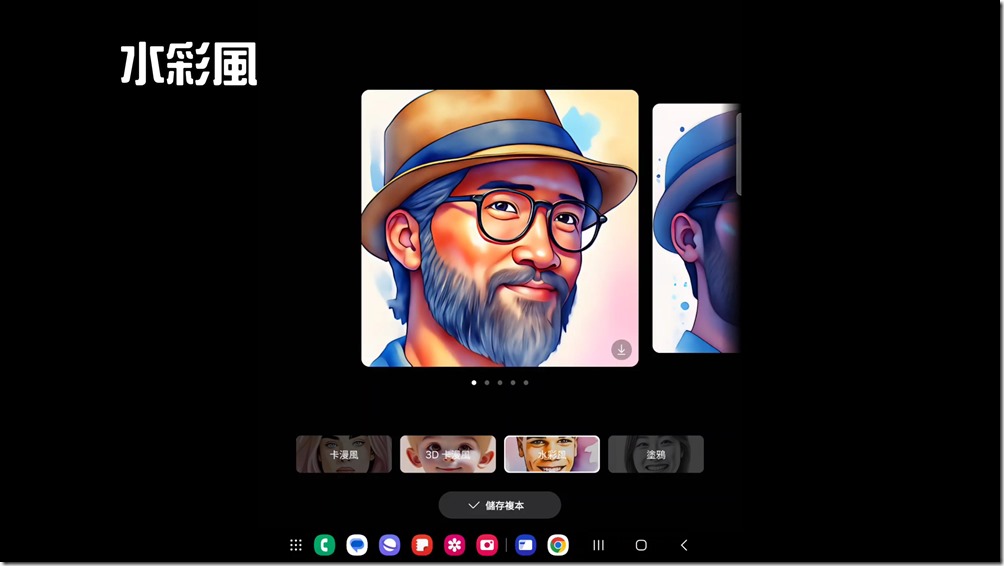Download the watercolor portrait using the arrow icon
The image size is (1004, 566).
[x=621, y=349]
